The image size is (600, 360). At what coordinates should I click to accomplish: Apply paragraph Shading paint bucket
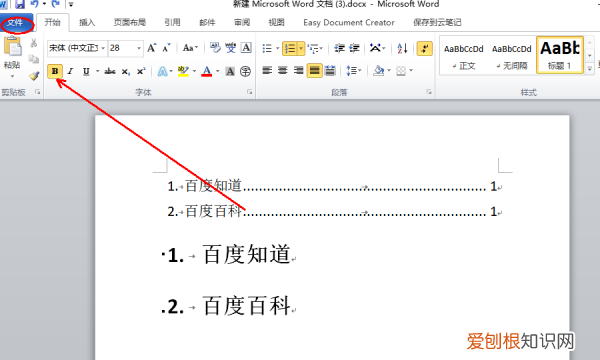(378, 70)
